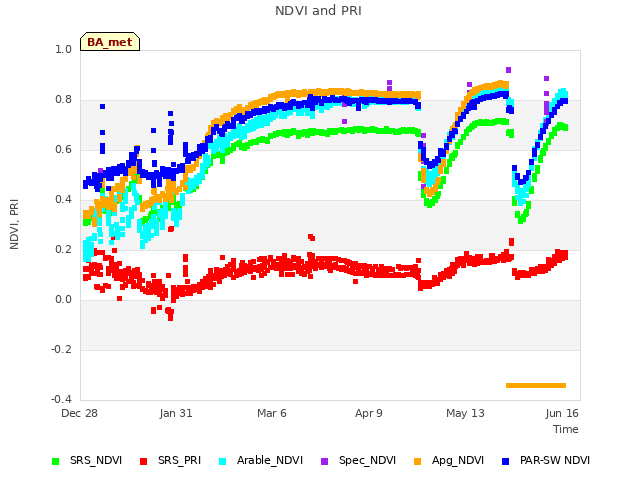Select the Apg_NDVI legend label
The height and width of the screenshot is (480, 640).
click(458, 460)
